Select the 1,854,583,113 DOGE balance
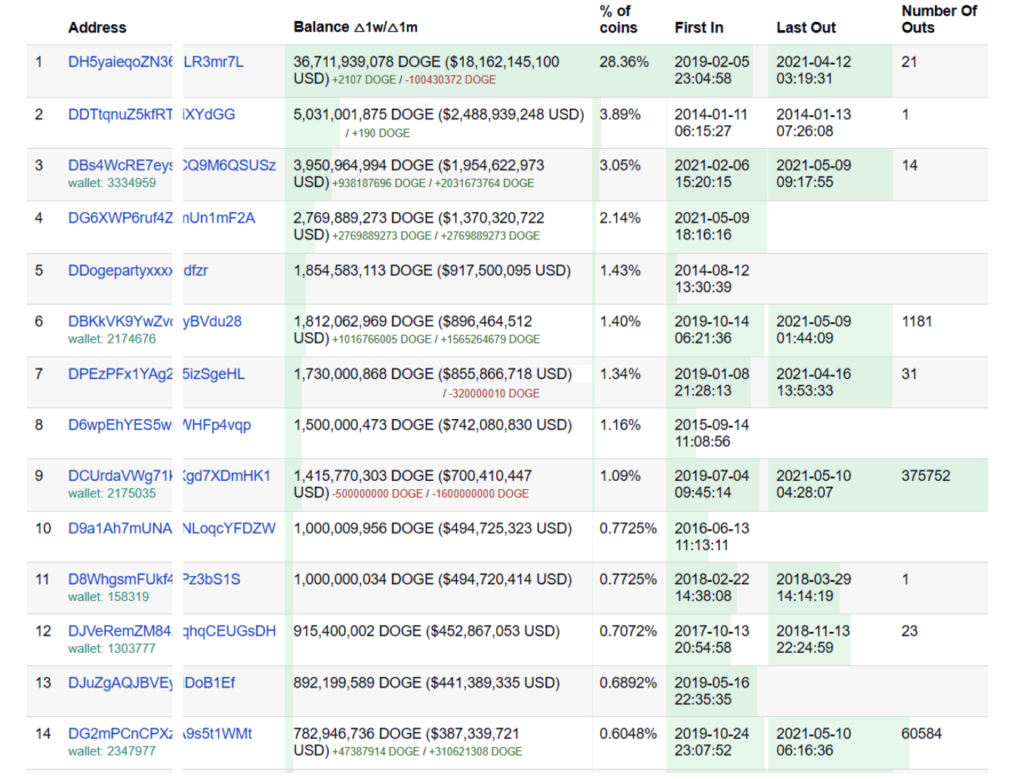 363,270
